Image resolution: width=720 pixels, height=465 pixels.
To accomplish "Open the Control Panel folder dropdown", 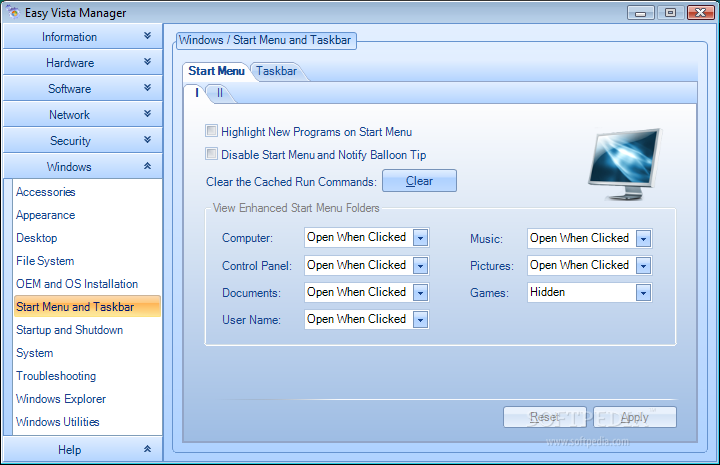I will 421,265.
